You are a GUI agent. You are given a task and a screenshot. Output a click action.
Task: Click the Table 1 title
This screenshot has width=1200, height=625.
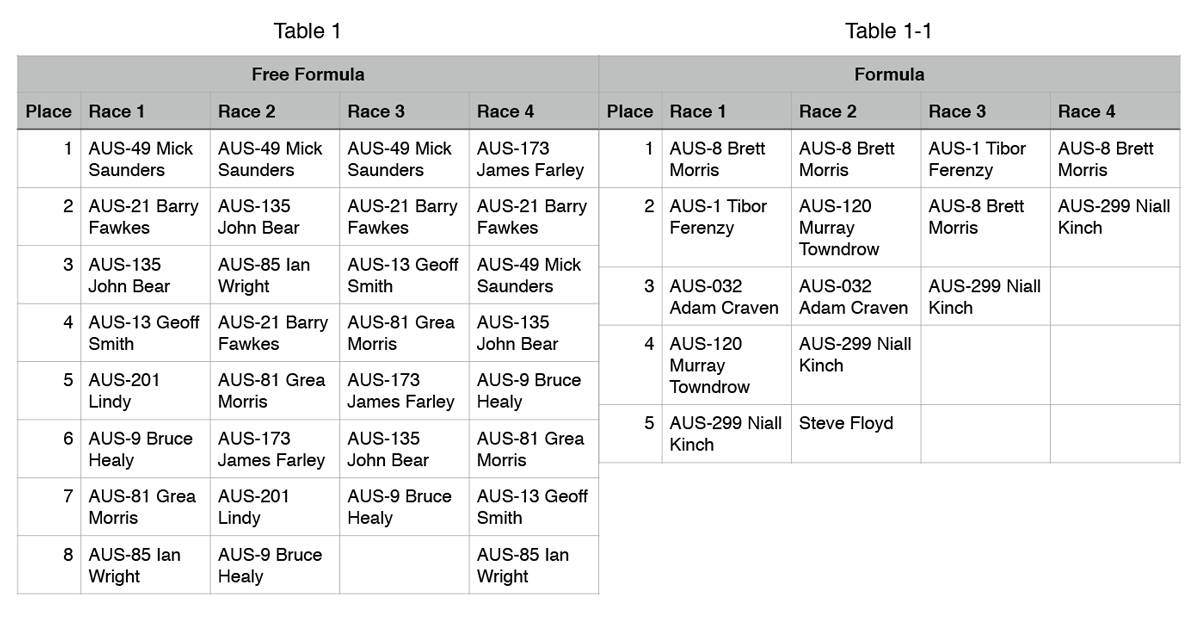pos(307,31)
